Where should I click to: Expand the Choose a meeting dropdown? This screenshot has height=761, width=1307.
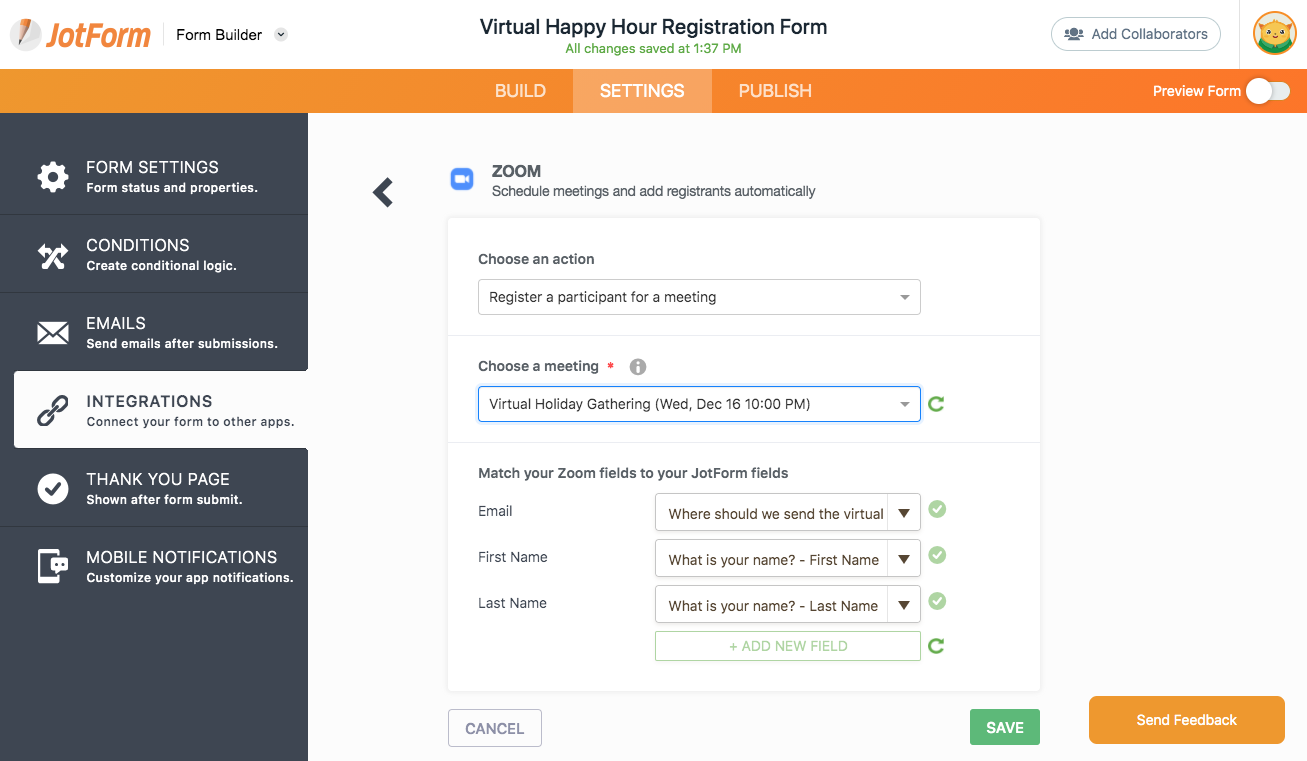point(699,404)
